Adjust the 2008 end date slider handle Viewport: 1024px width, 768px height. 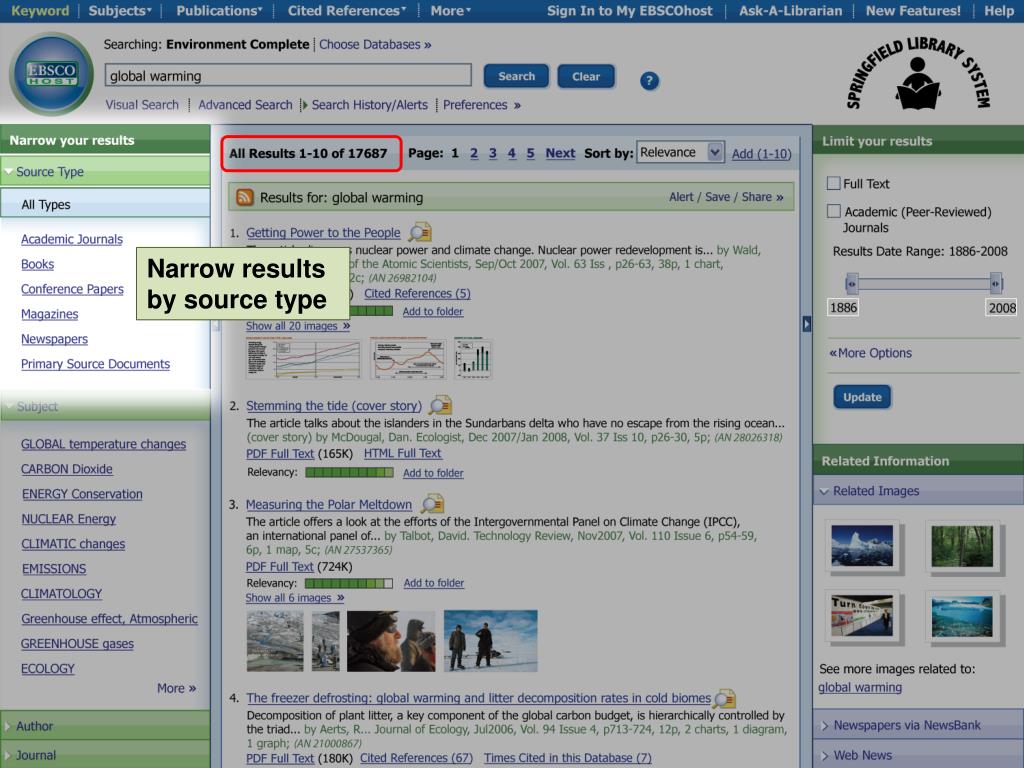coord(995,283)
